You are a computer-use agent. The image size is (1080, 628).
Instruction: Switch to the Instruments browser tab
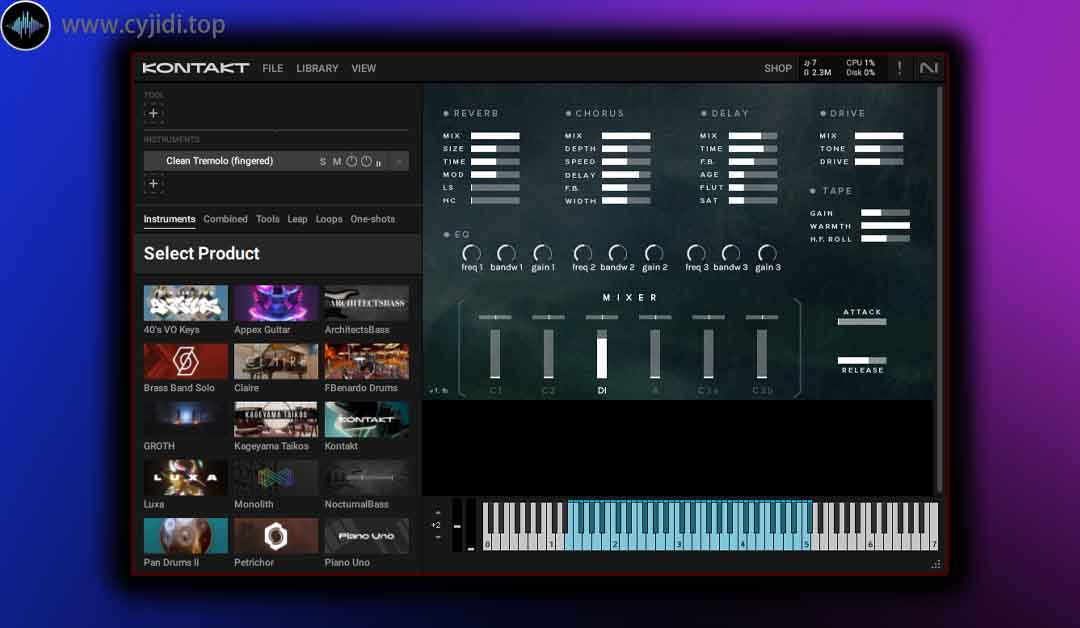(x=169, y=219)
